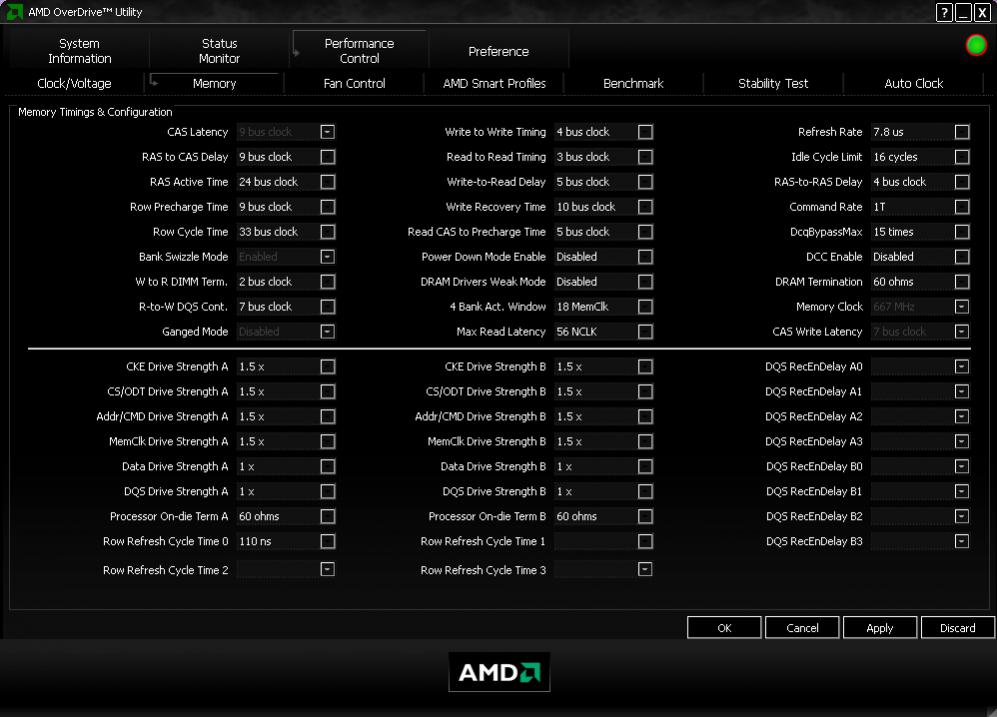Click the AMD logo icon in title bar
Screen dimensions: 997x717
click(14, 11)
